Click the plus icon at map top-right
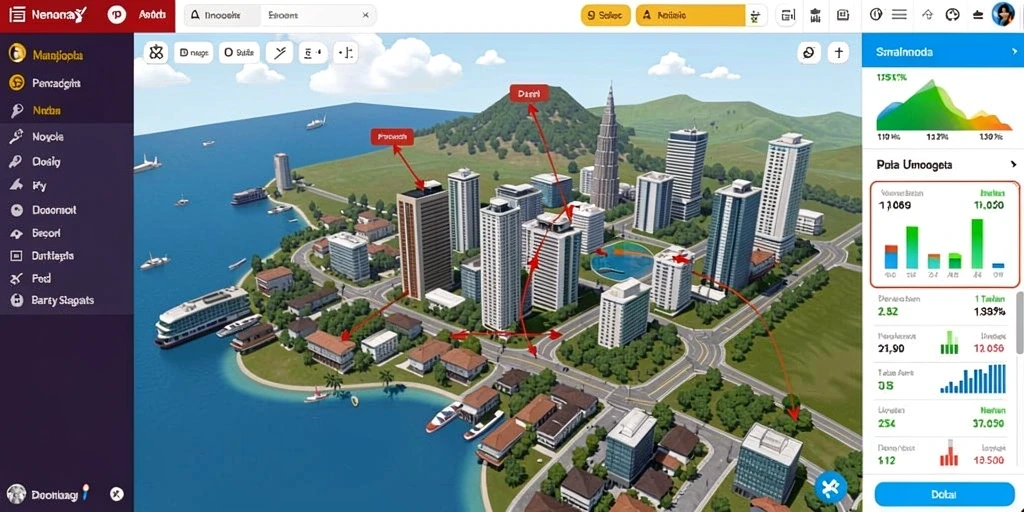This screenshot has height=512, width=1024. click(x=838, y=52)
